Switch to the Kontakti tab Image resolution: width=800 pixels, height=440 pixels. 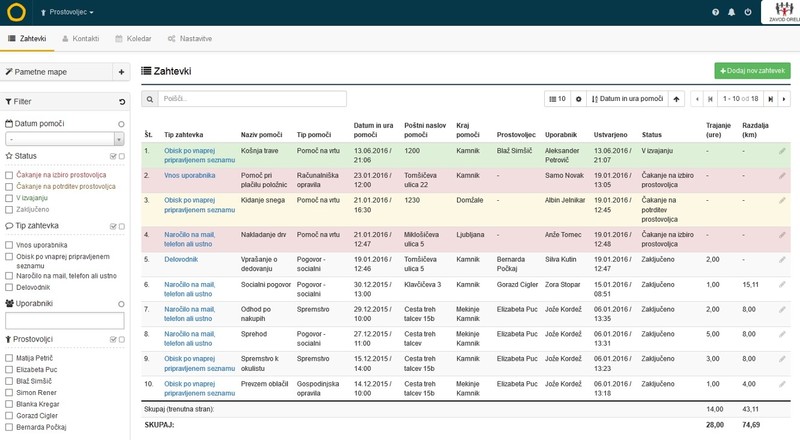tap(80, 38)
